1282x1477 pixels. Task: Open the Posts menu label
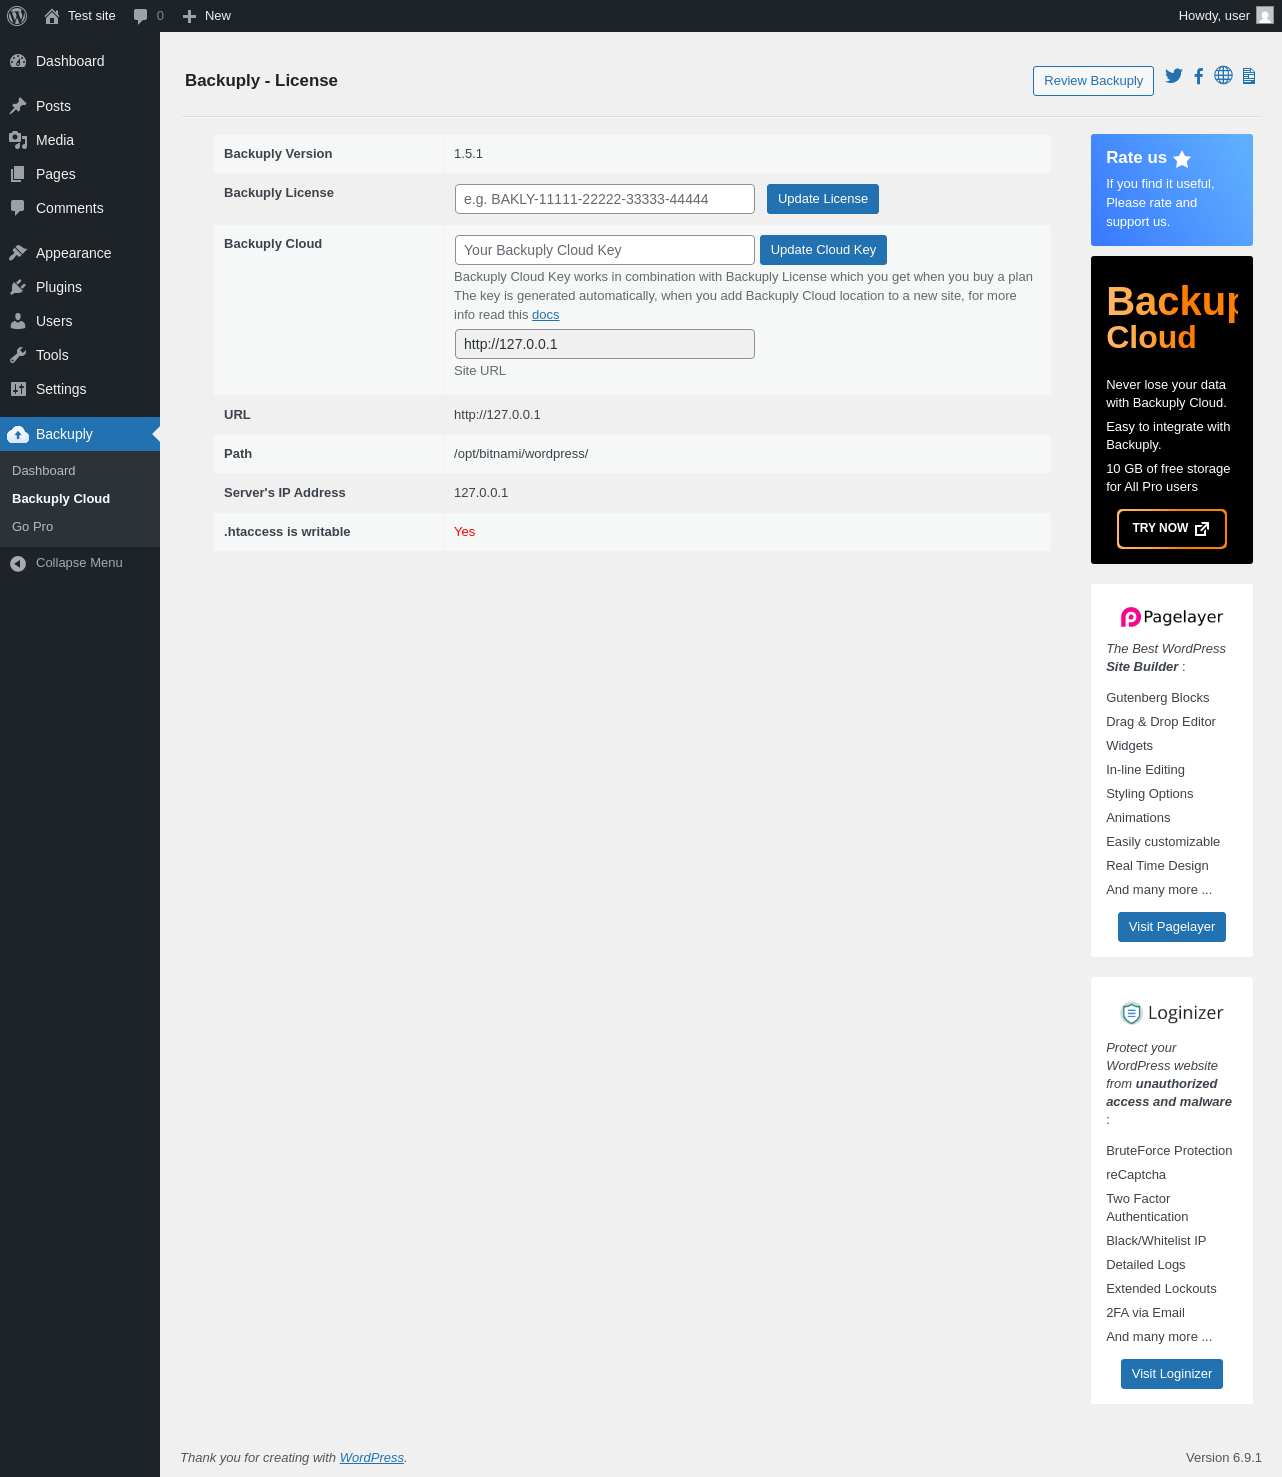pos(54,106)
